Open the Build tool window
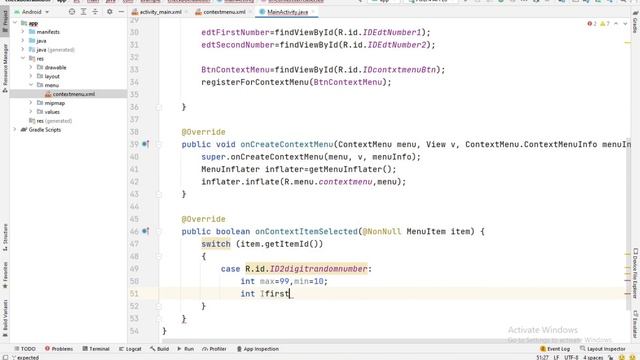 point(159,349)
